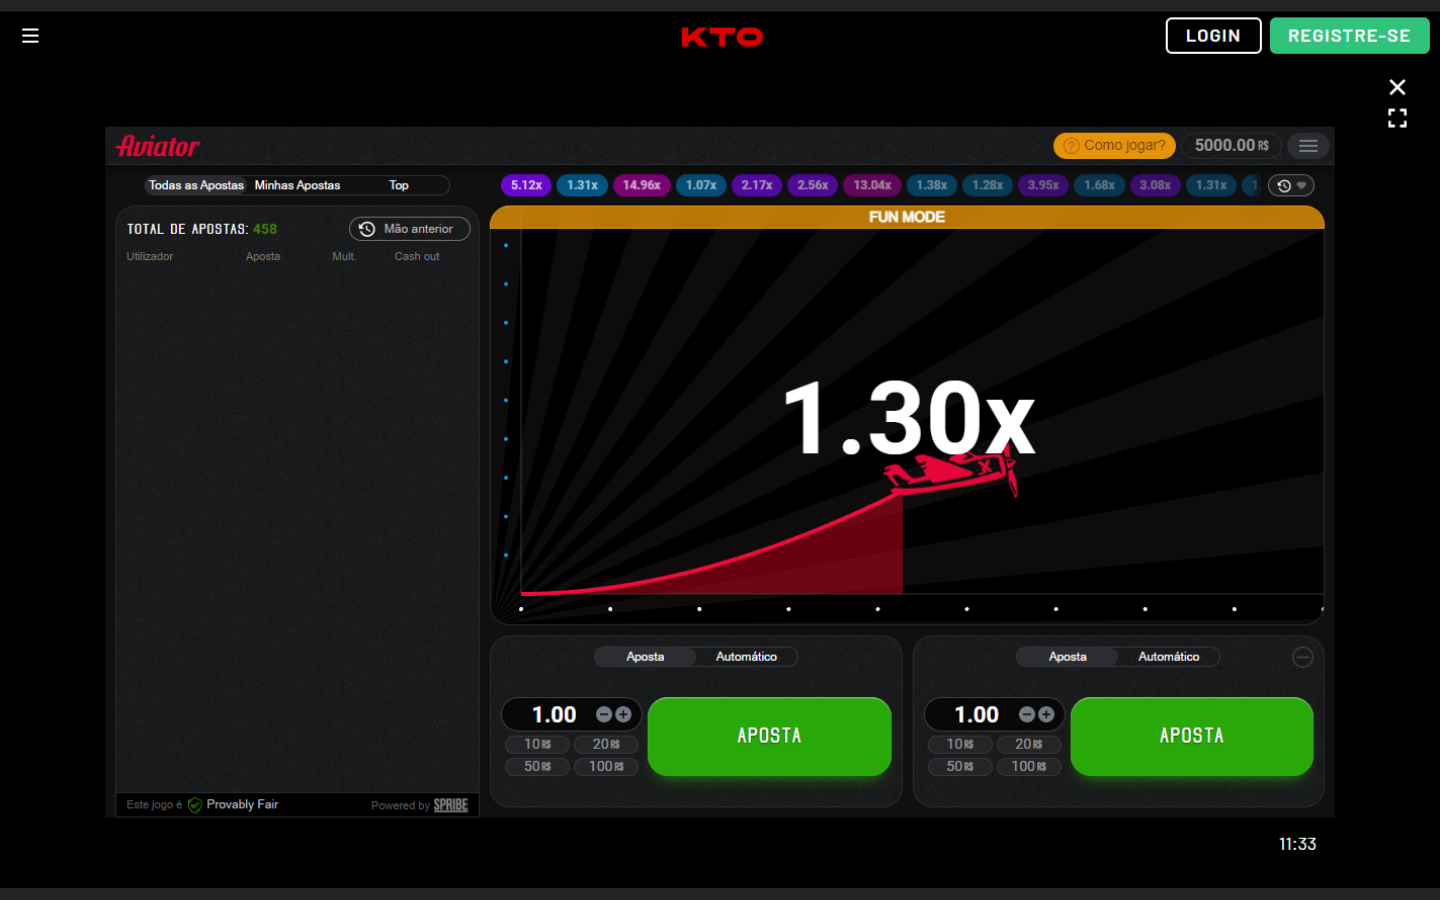Set left bet to 100 R$
Viewport: 1440px width, 900px height.
coord(606,766)
